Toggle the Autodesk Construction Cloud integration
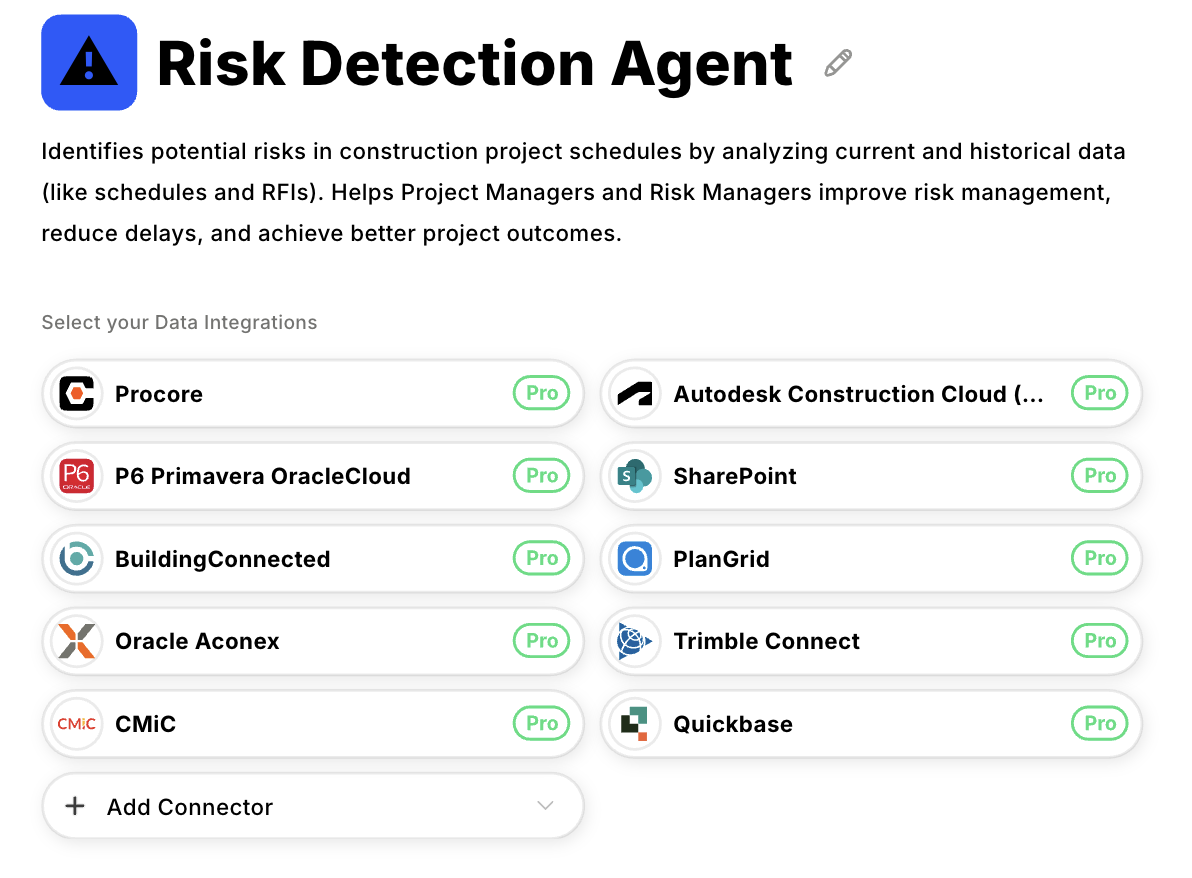This screenshot has height=878, width=1192. 869,393
